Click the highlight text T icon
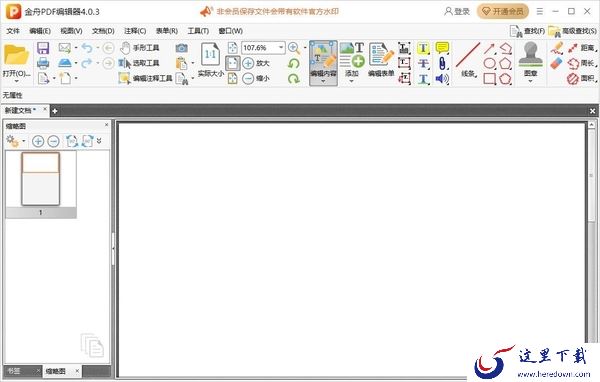This screenshot has width=600, height=382. coord(423,48)
